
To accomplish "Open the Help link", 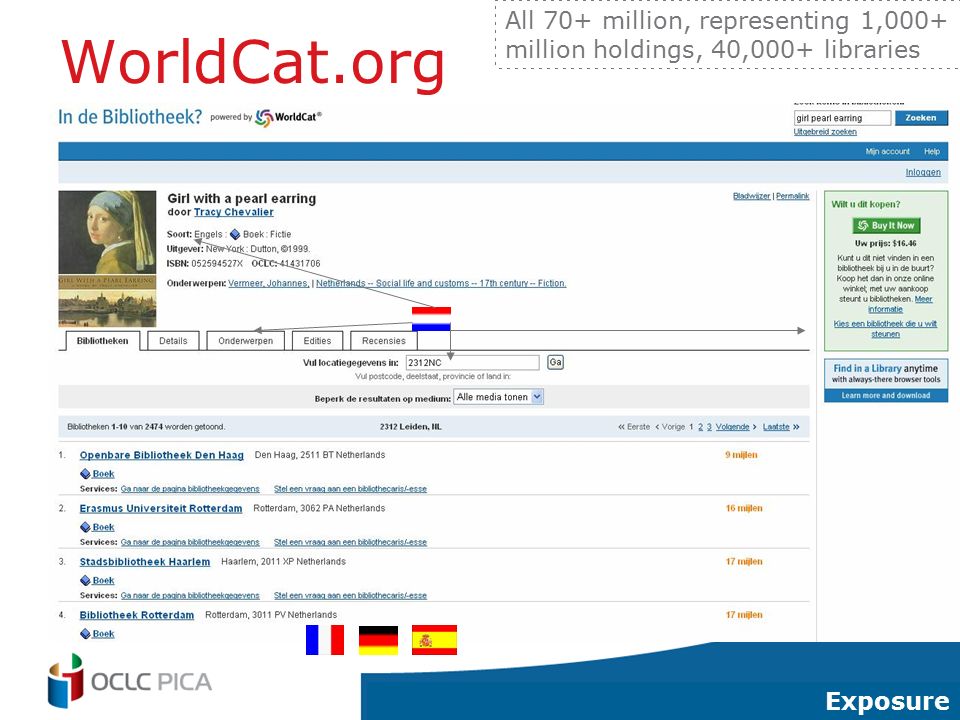I will [x=932, y=152].
